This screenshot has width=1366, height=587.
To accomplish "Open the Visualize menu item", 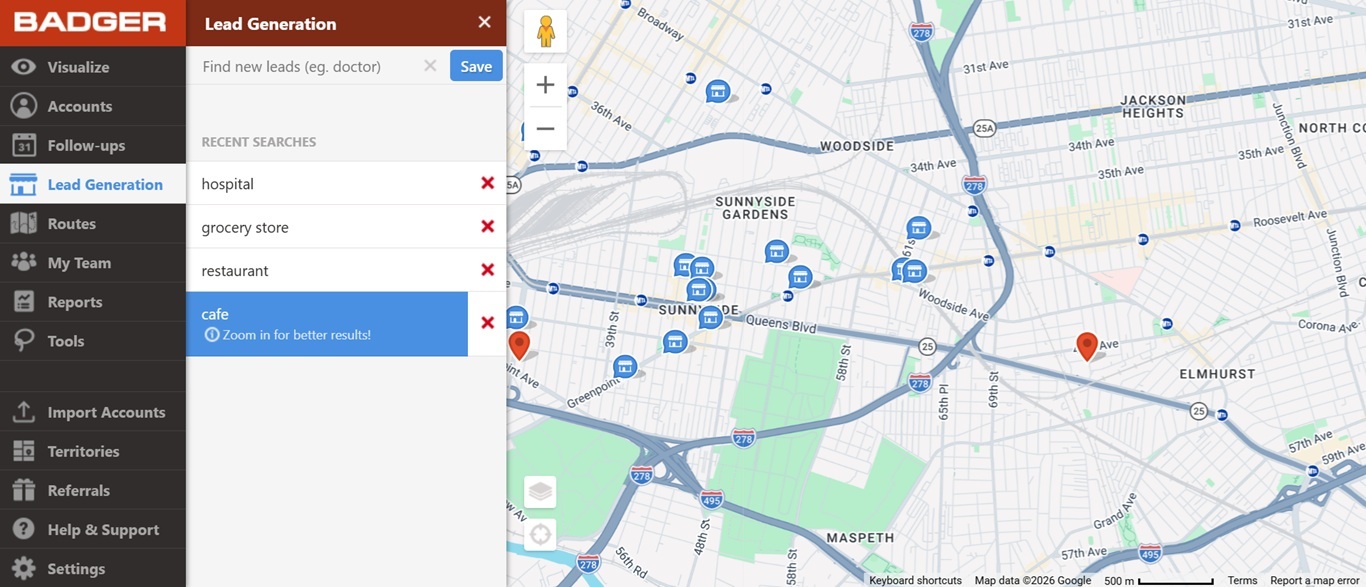I will [78, 67].
